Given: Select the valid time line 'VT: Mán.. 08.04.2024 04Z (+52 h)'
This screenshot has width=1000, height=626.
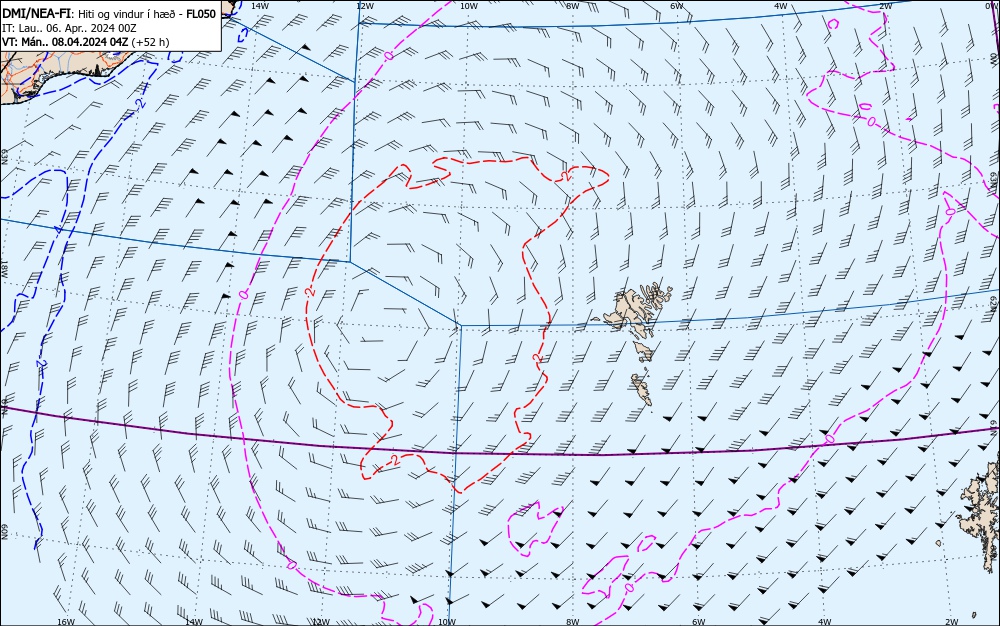Looking at the screenshot, I should (x=85, y=42).
